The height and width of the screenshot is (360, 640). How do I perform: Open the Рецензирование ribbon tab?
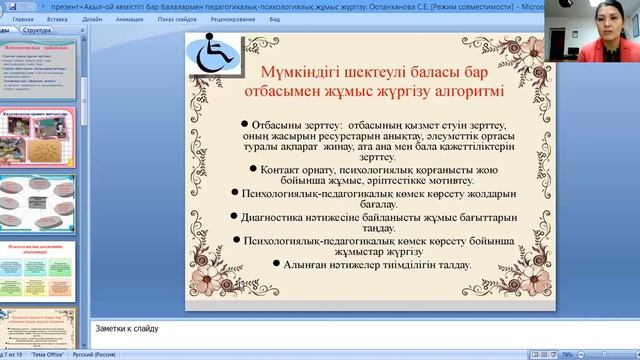tap(233, 19)
